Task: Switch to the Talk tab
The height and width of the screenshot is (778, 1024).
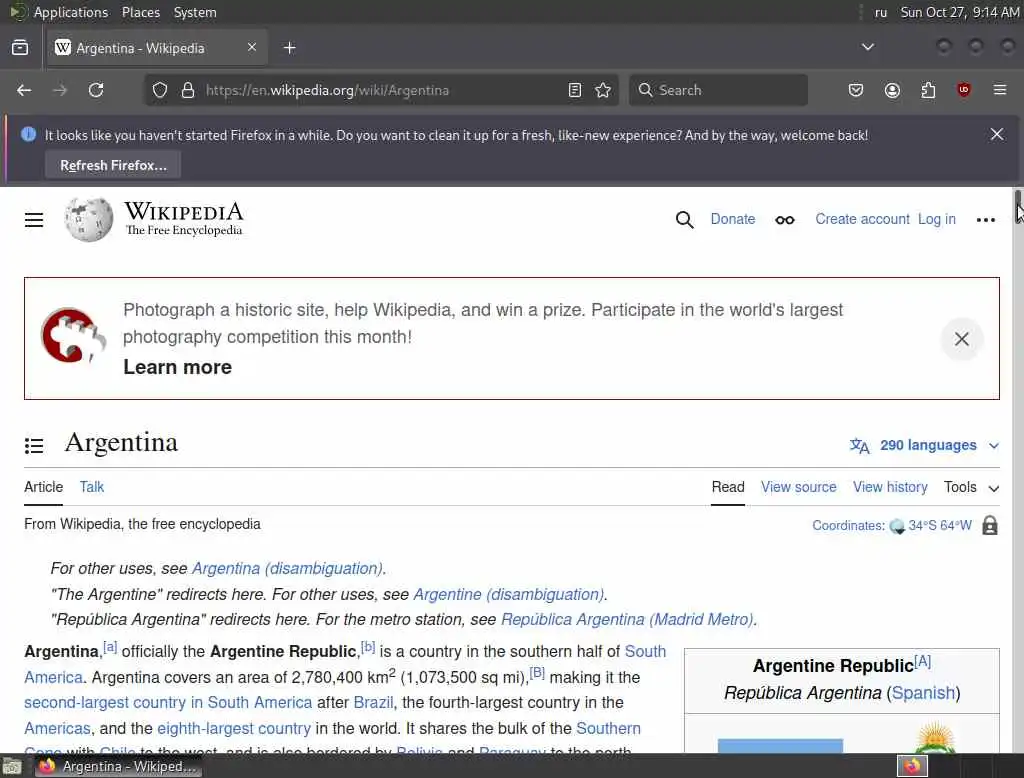Action: click(x=91, y=487)
